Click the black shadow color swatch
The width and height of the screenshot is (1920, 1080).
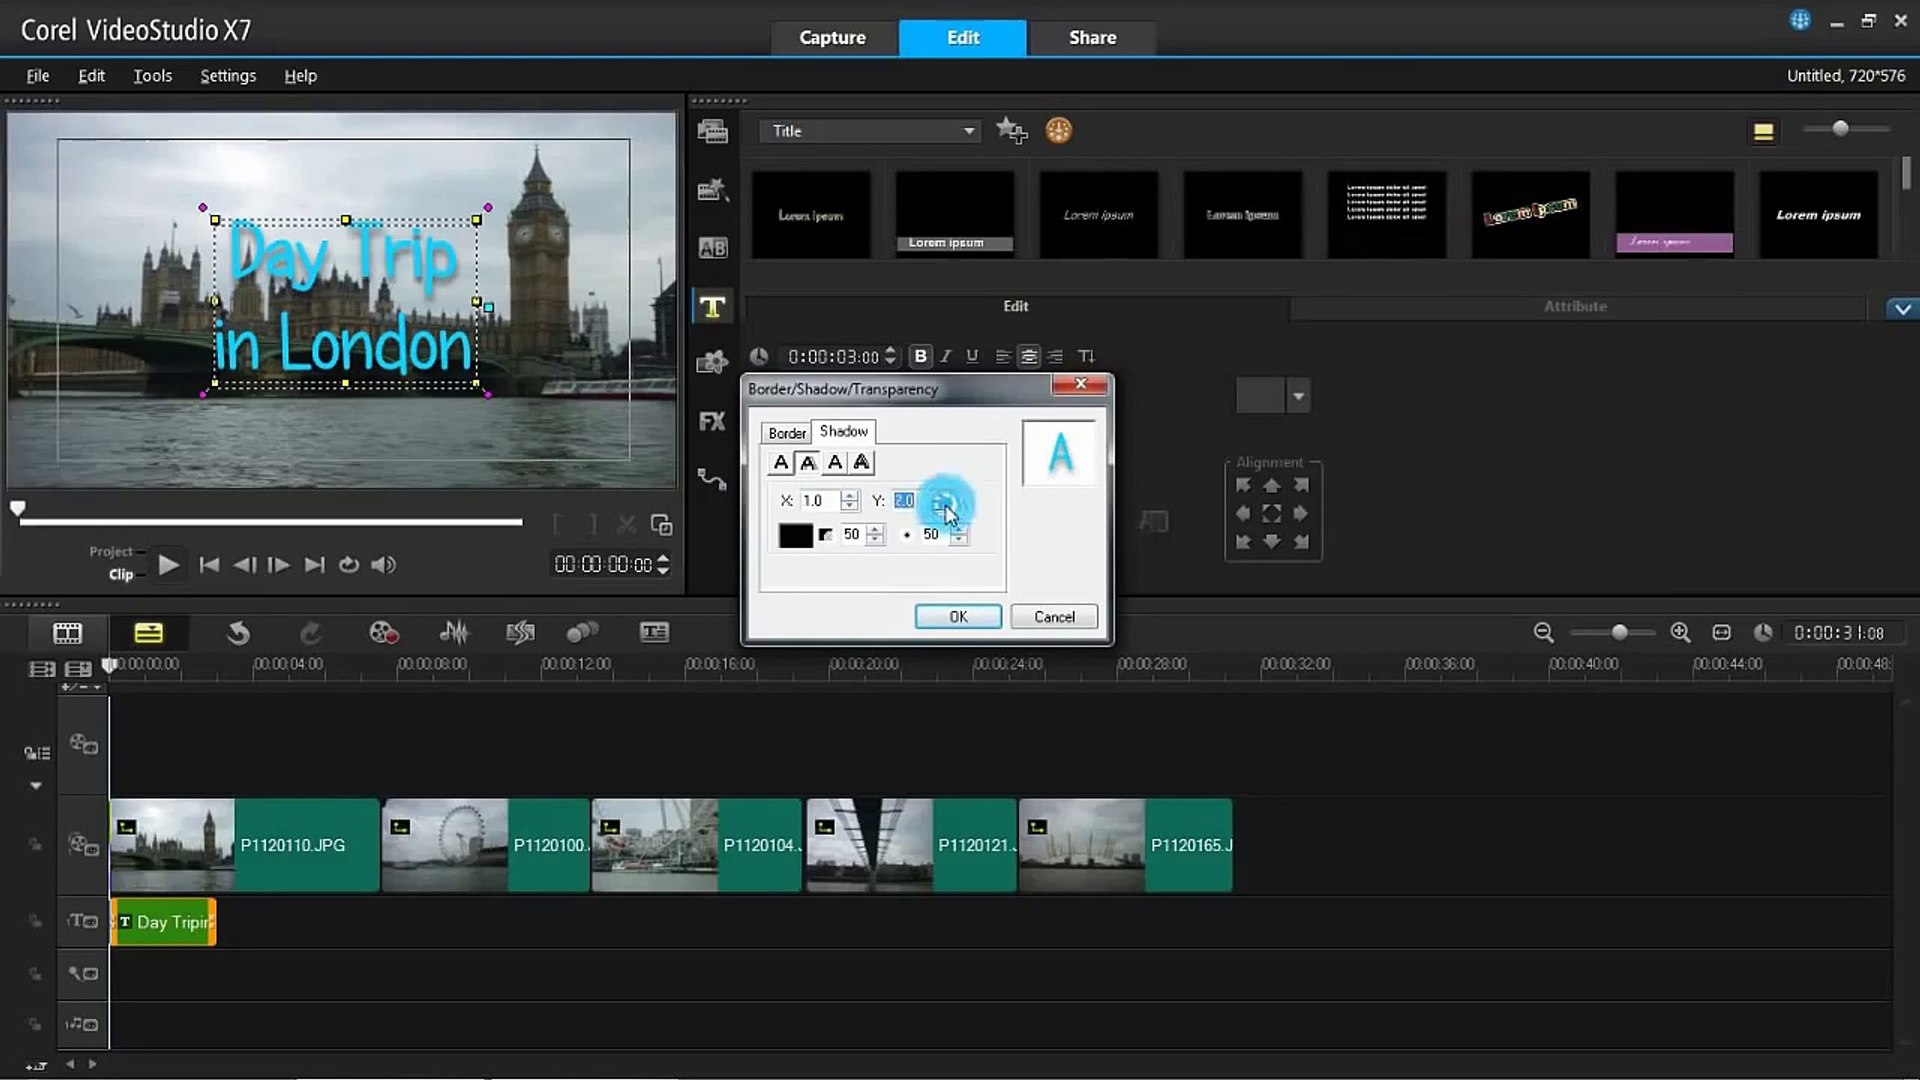(x=795, y=535)
